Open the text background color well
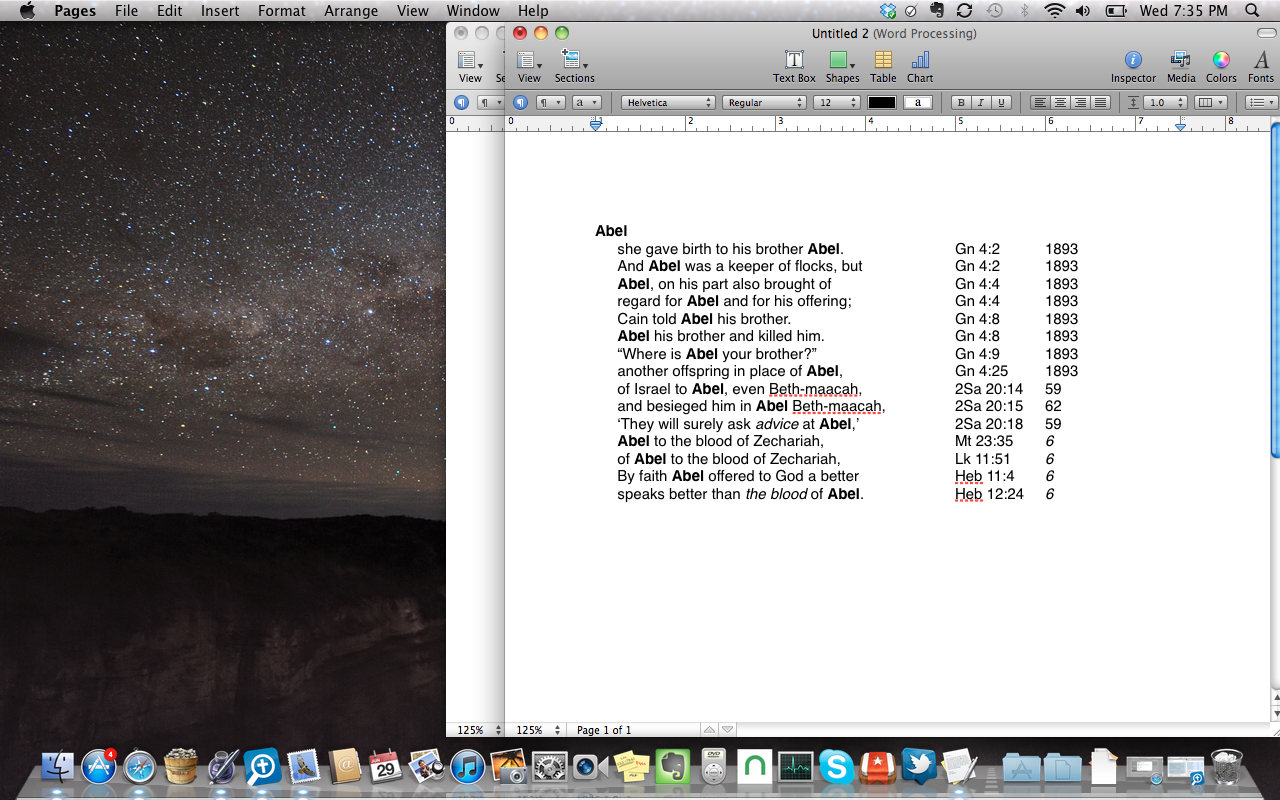The width and height of the screenshot is (1280, 800). point(918,102)
